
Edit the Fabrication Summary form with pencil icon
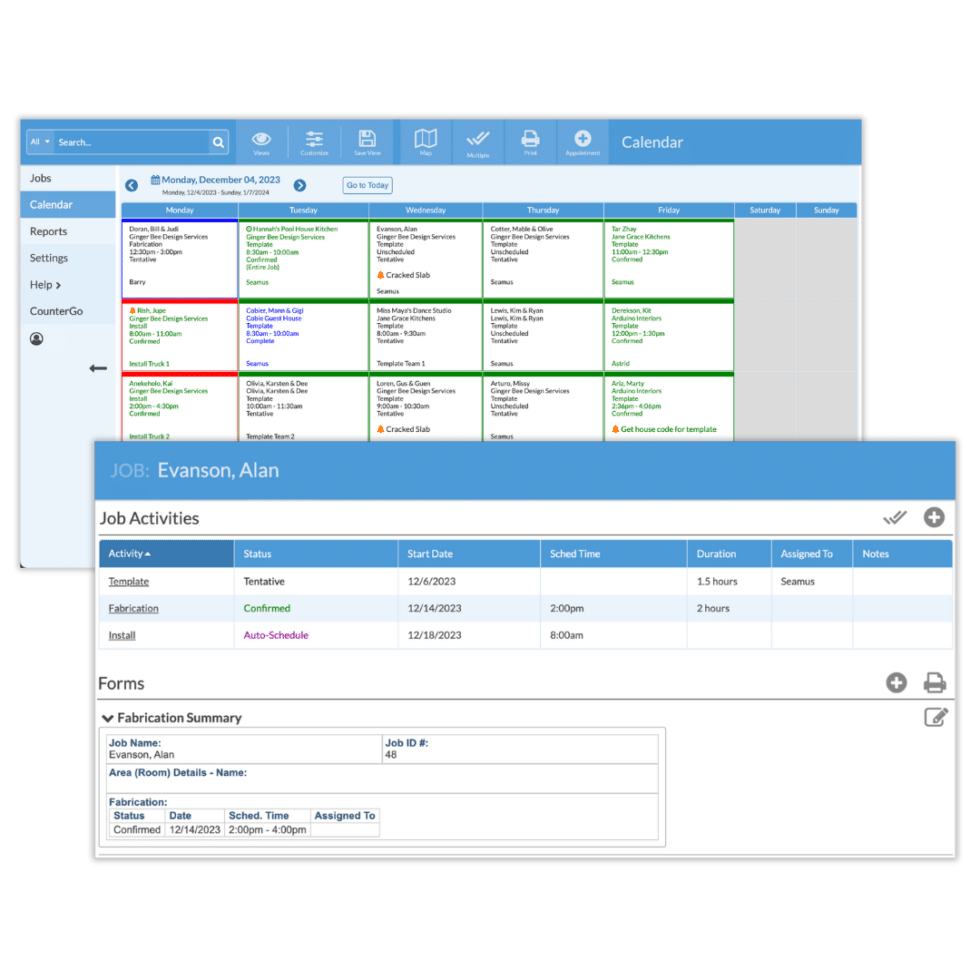click(935, 717)
